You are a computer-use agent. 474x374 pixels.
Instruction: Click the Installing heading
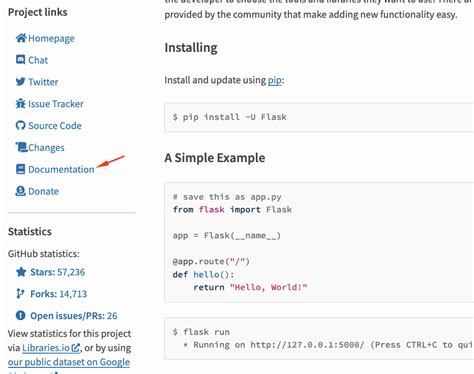tap(191, 48)
